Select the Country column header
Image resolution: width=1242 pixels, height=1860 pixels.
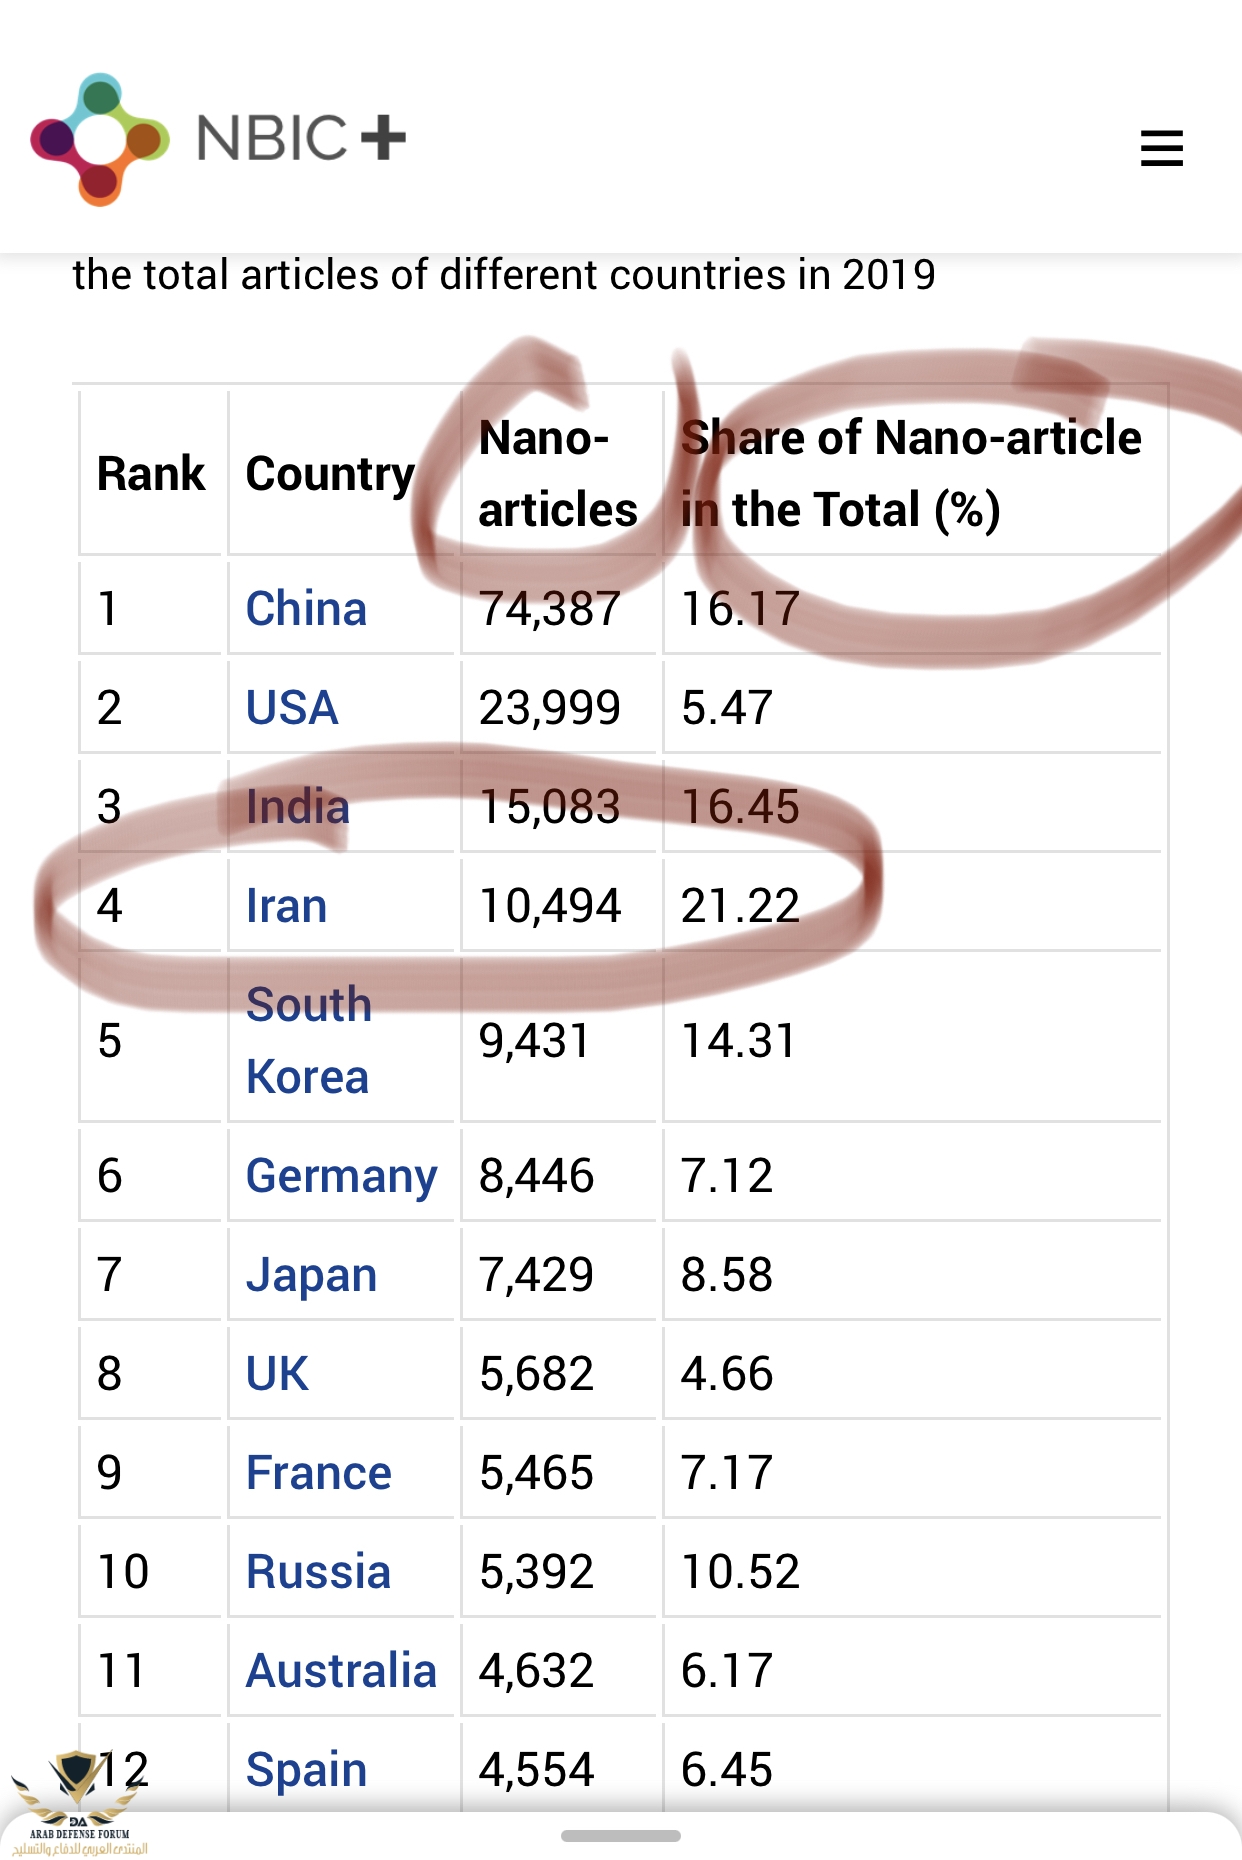pos(330,473)
